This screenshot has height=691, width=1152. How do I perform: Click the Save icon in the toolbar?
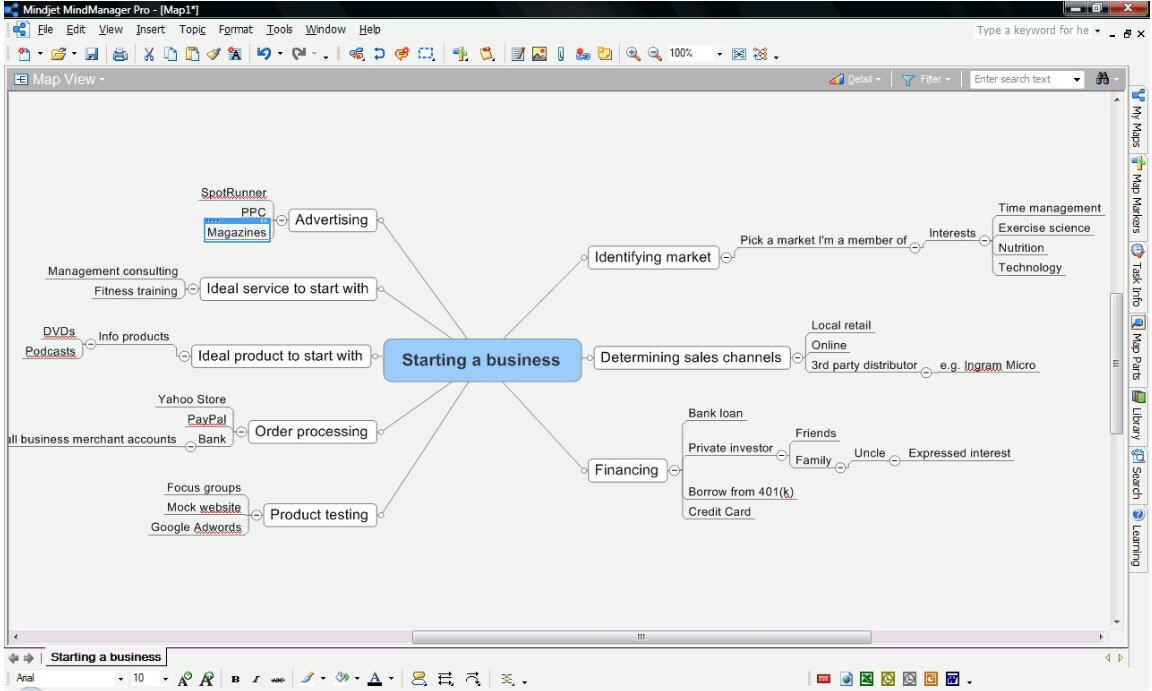tap(92, 54)
